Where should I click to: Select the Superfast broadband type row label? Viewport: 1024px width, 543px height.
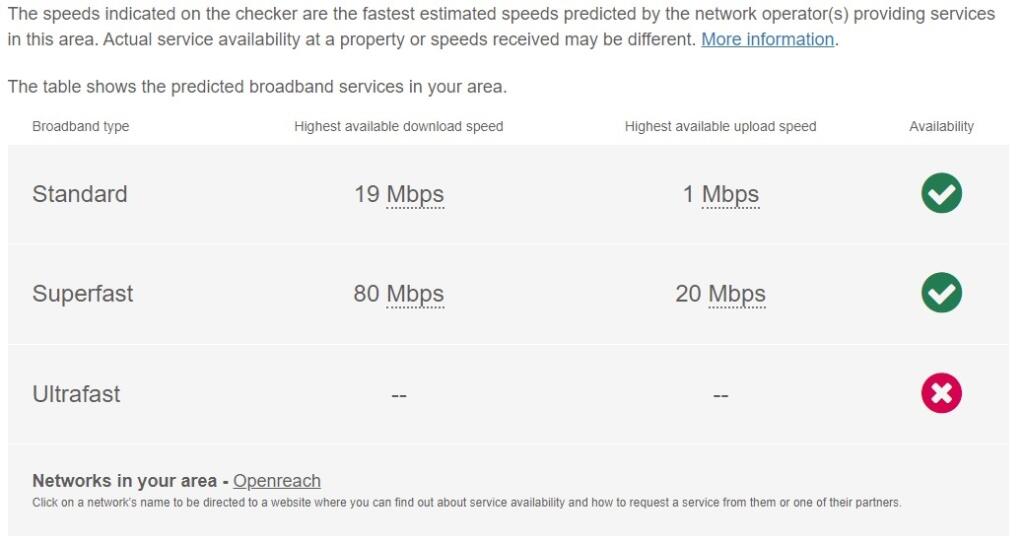tap(83, 293)
